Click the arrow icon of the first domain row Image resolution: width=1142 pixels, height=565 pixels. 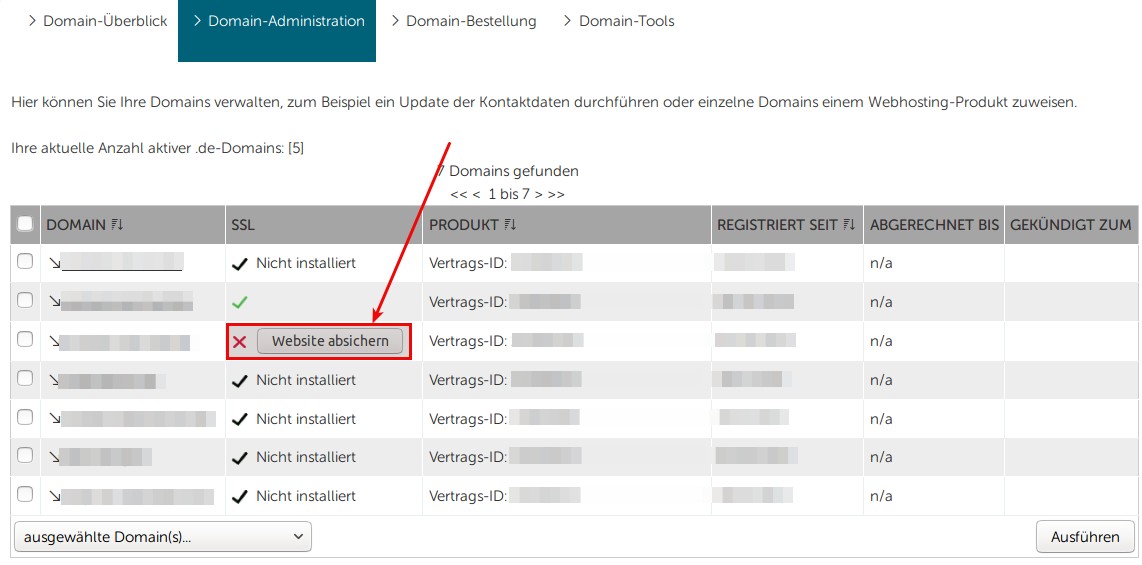click(55, 263)
